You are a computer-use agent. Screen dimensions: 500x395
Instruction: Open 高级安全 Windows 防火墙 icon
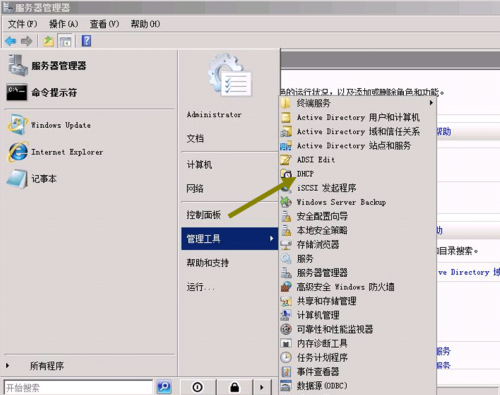tap(286, 287)
